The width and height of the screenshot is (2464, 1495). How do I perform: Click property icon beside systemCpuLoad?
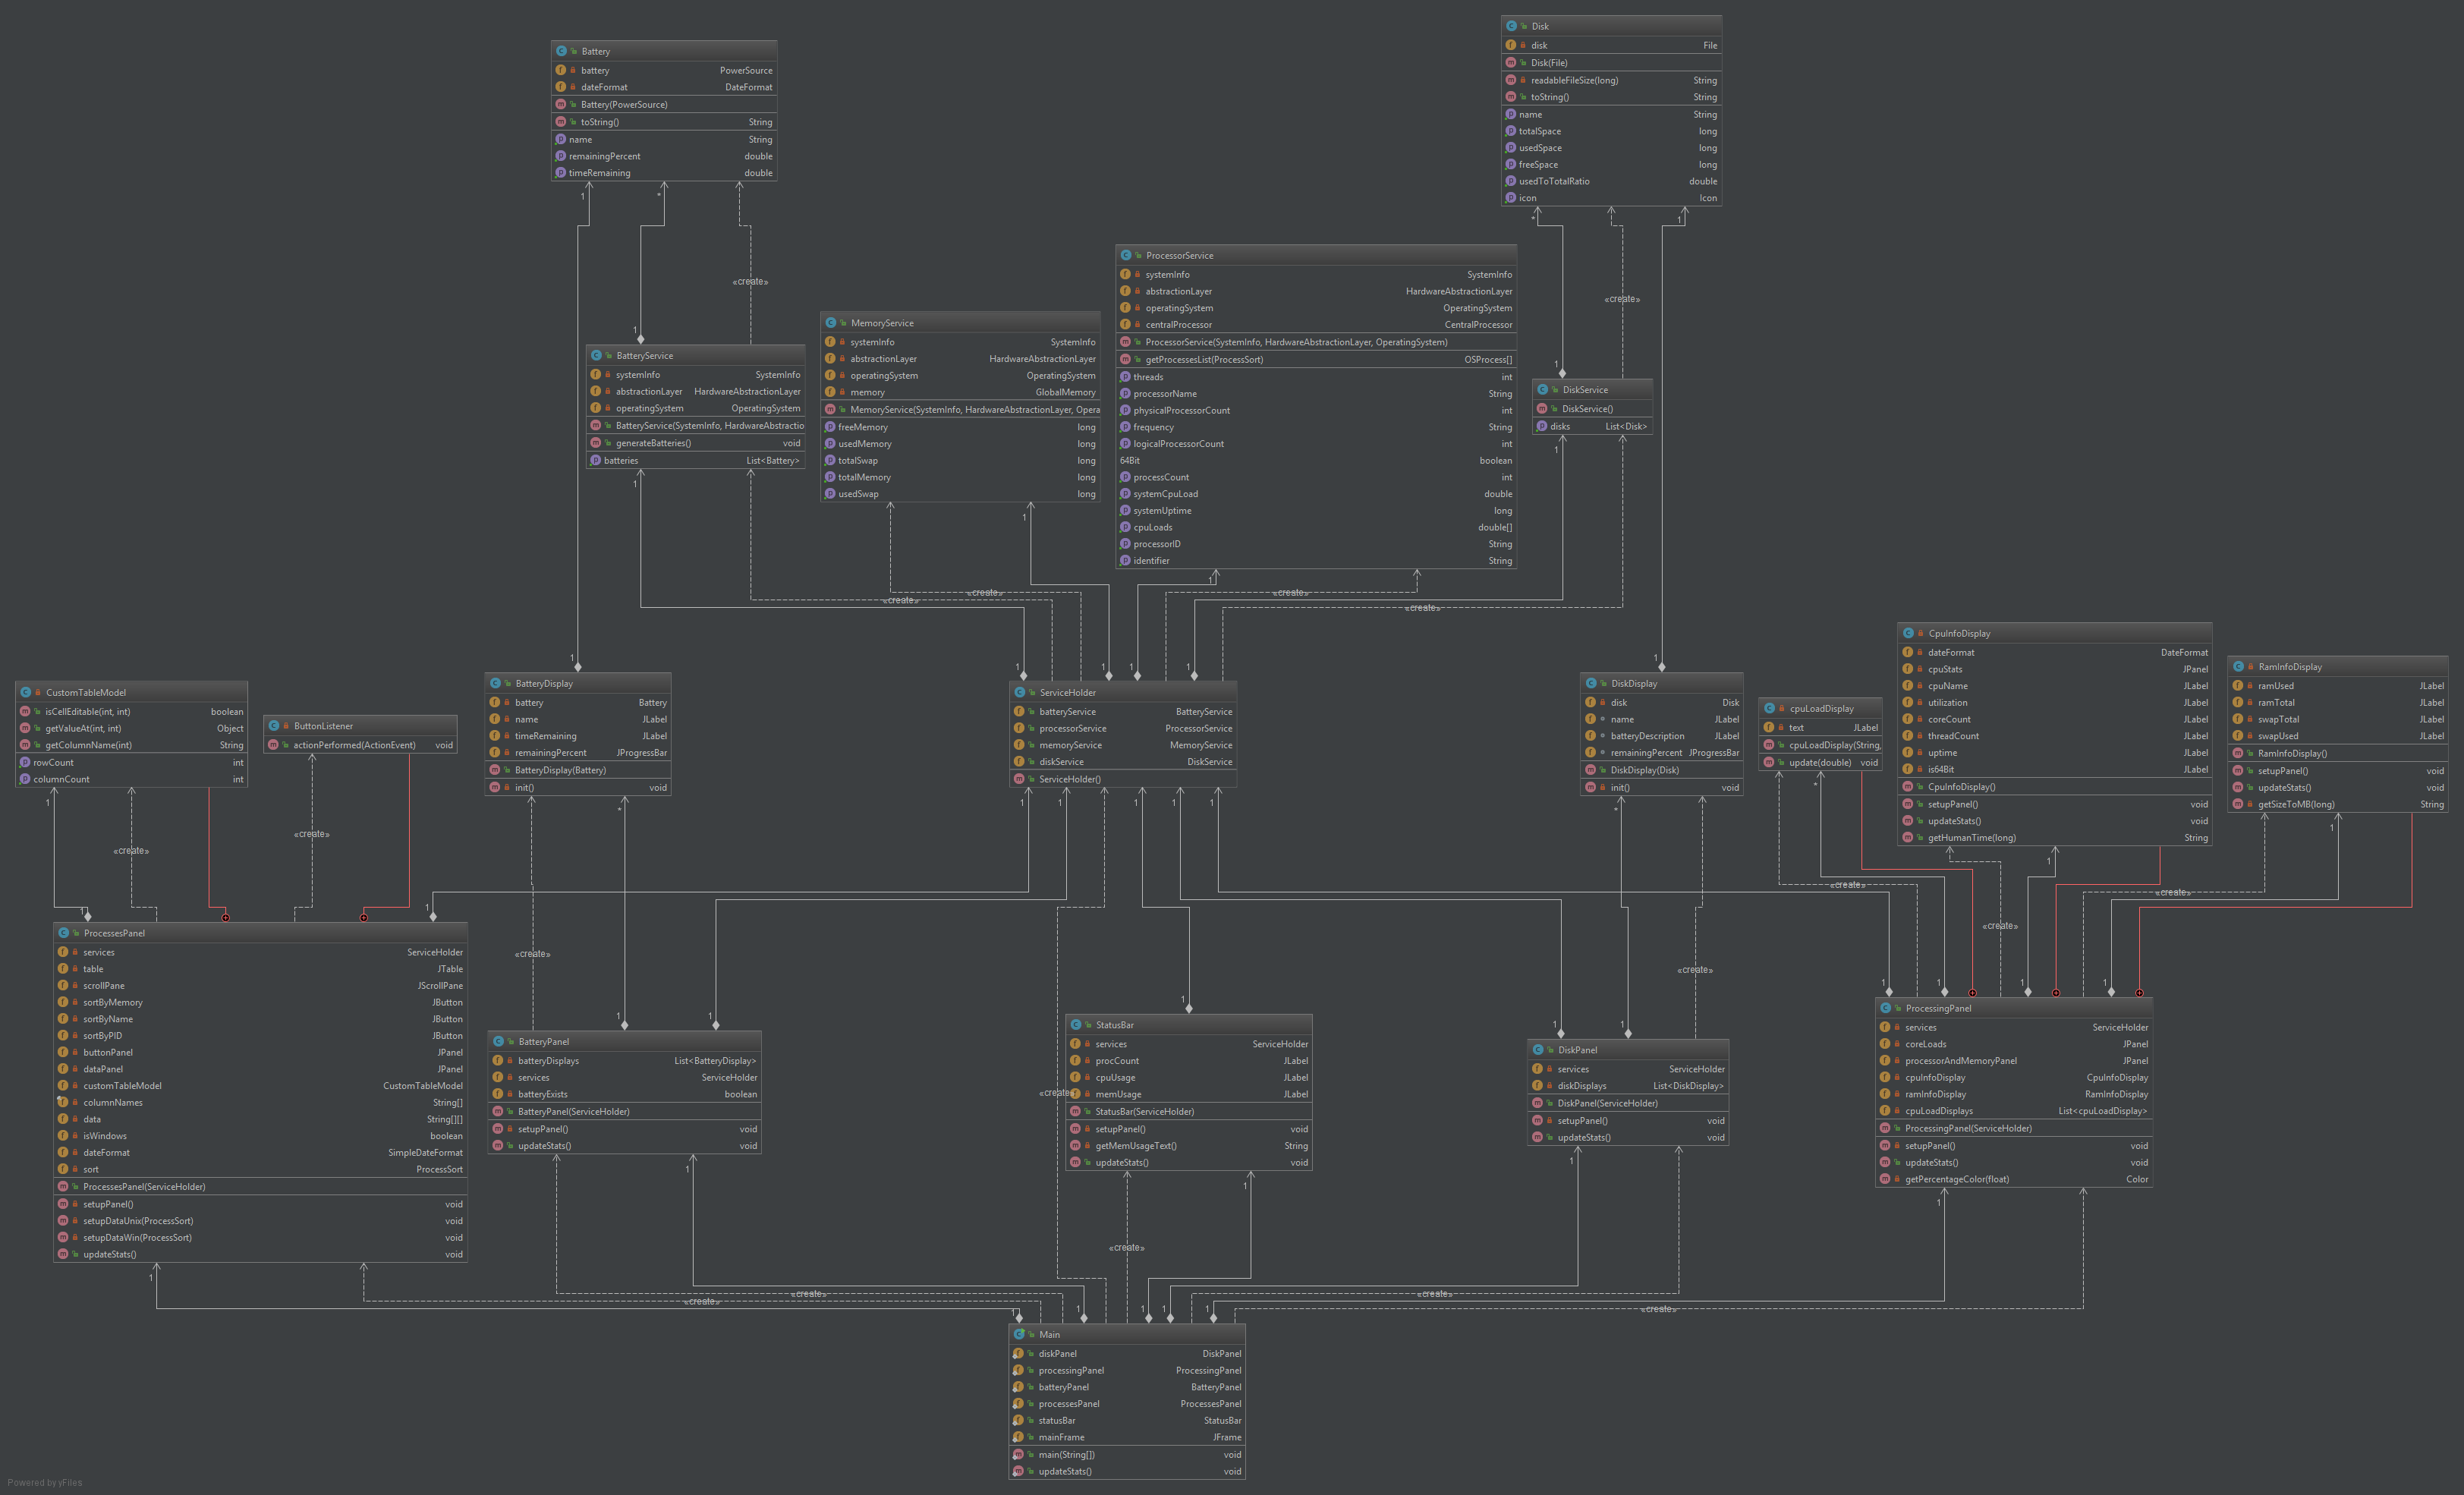[1125, 494]
